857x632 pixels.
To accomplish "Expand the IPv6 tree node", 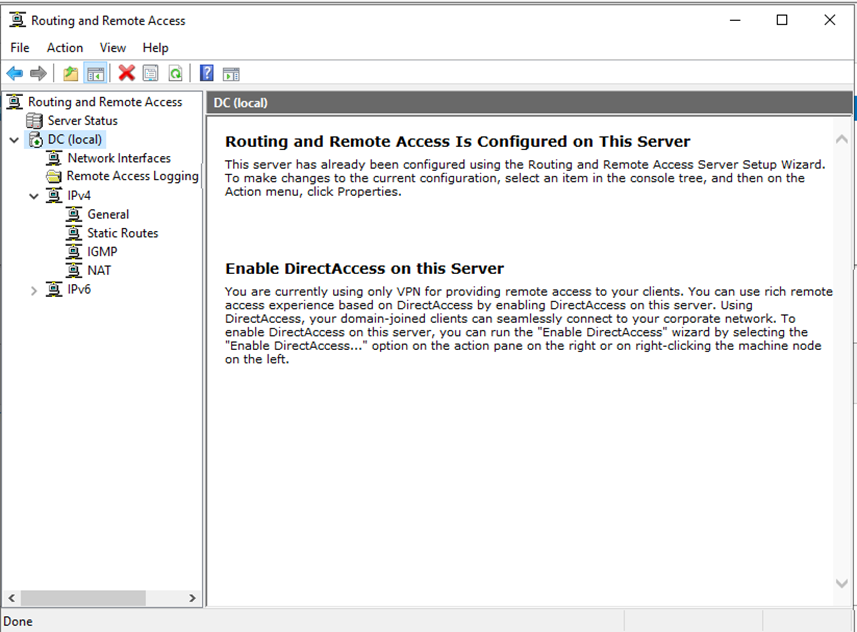I will [34, 290].
